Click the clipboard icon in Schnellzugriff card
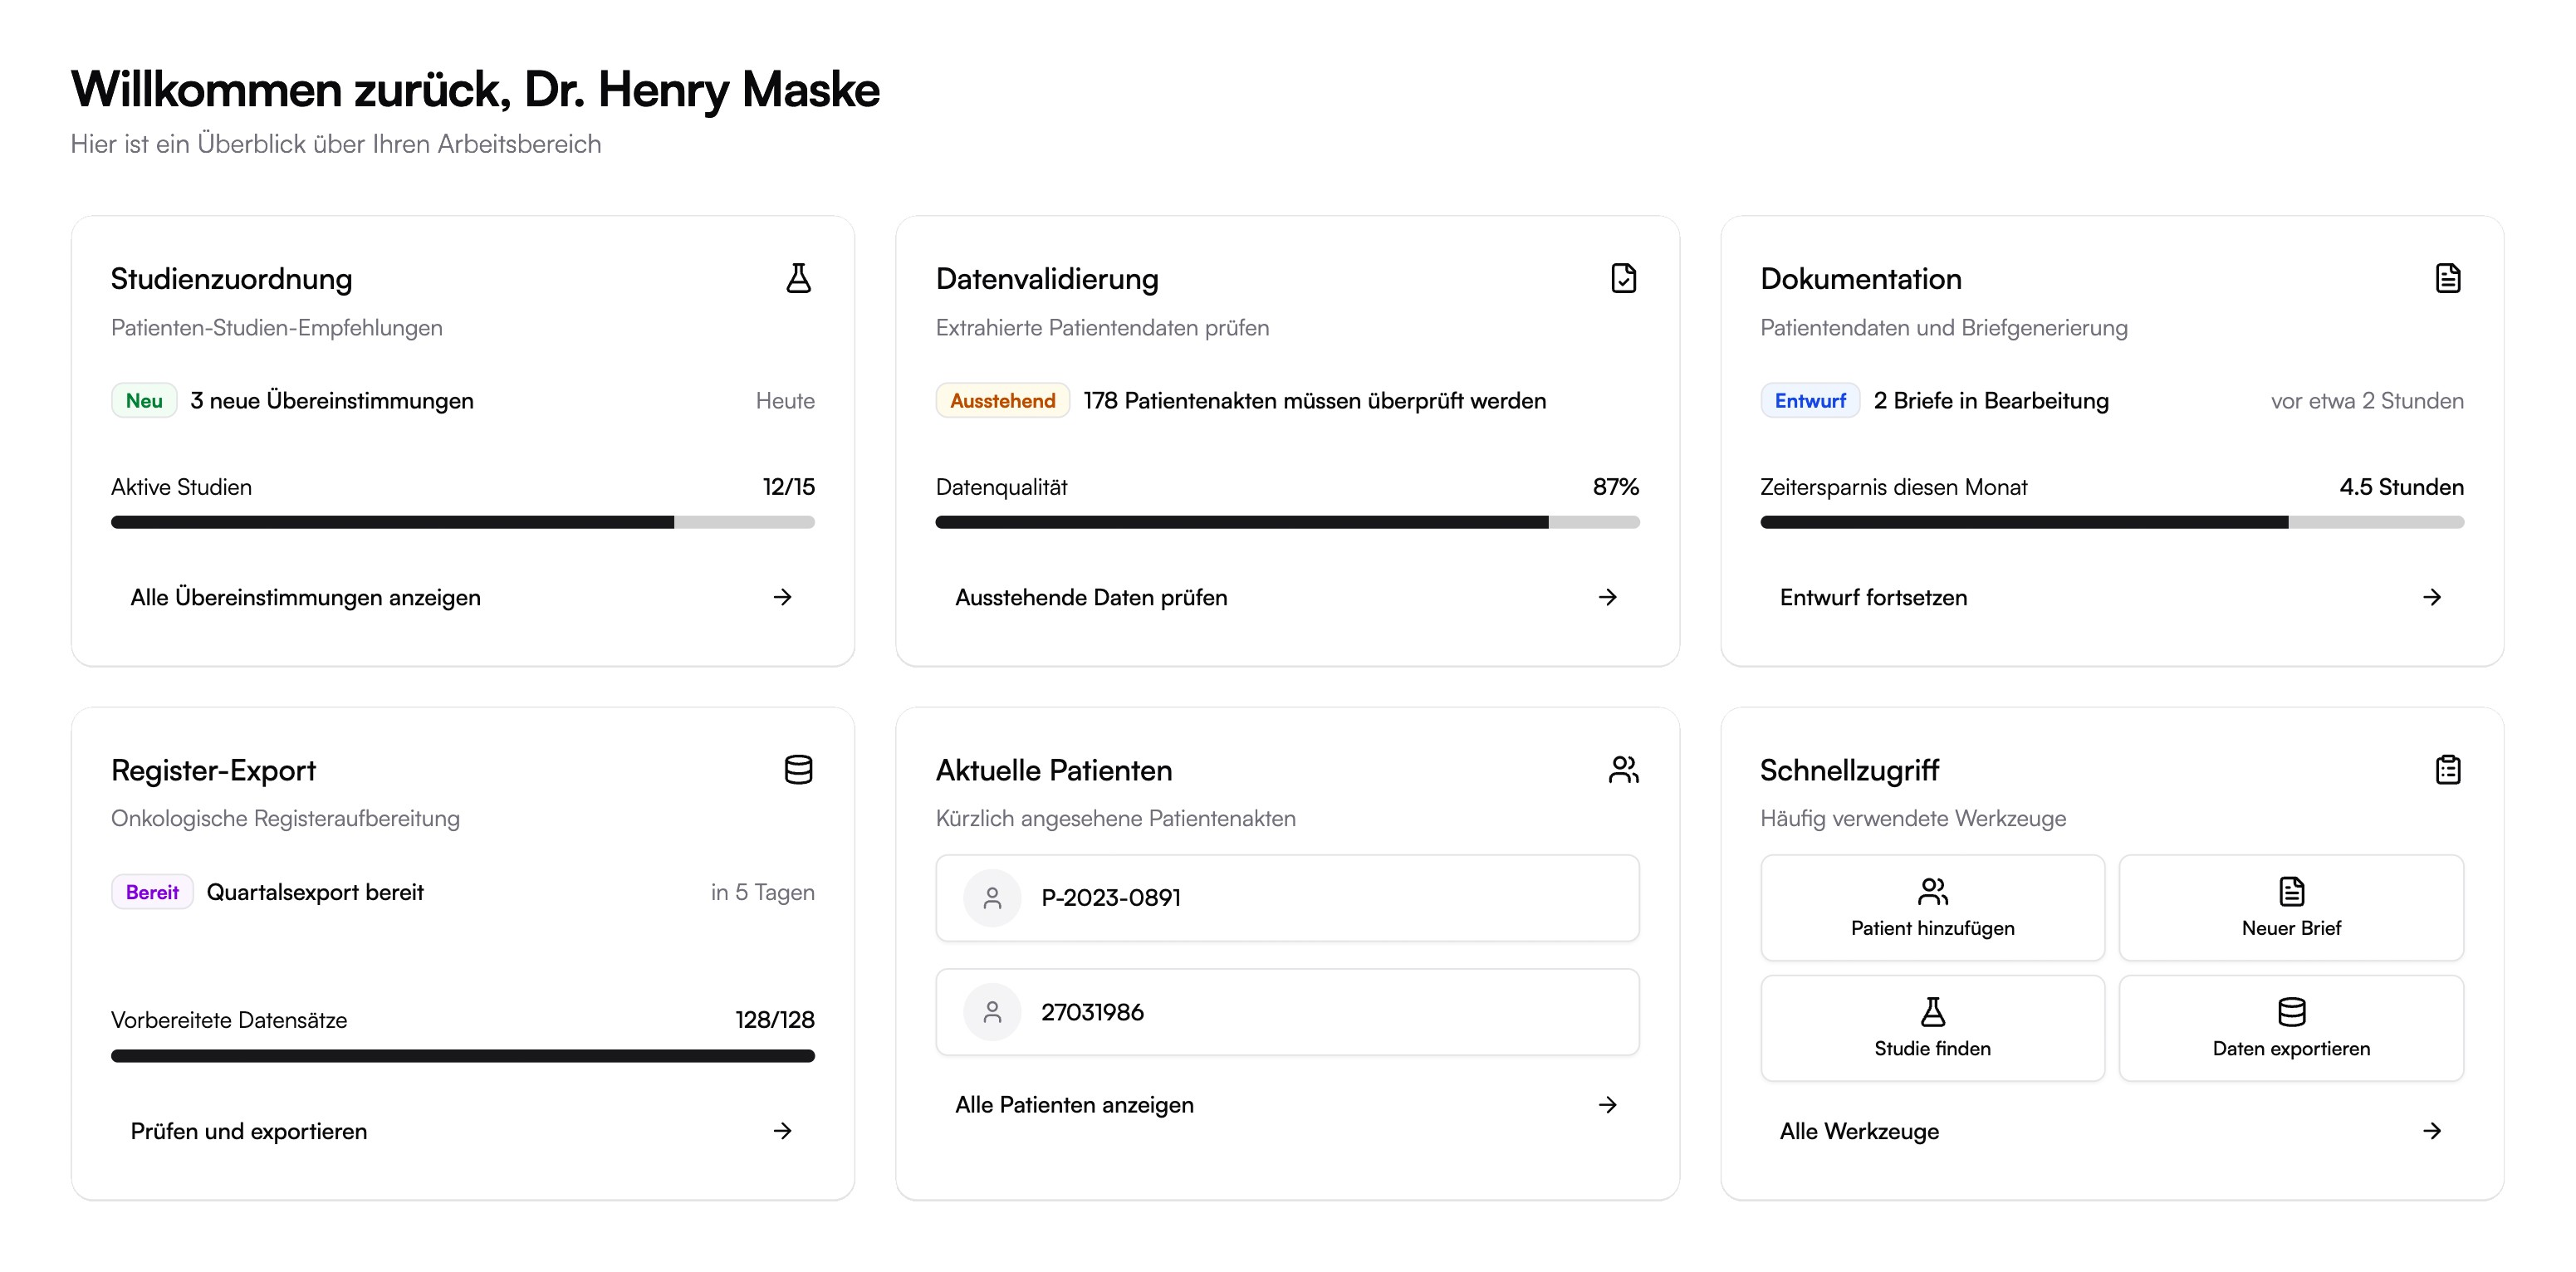Image resolution: width=2576 pixels, height=1272 pixels. [x=2447, y=770]
